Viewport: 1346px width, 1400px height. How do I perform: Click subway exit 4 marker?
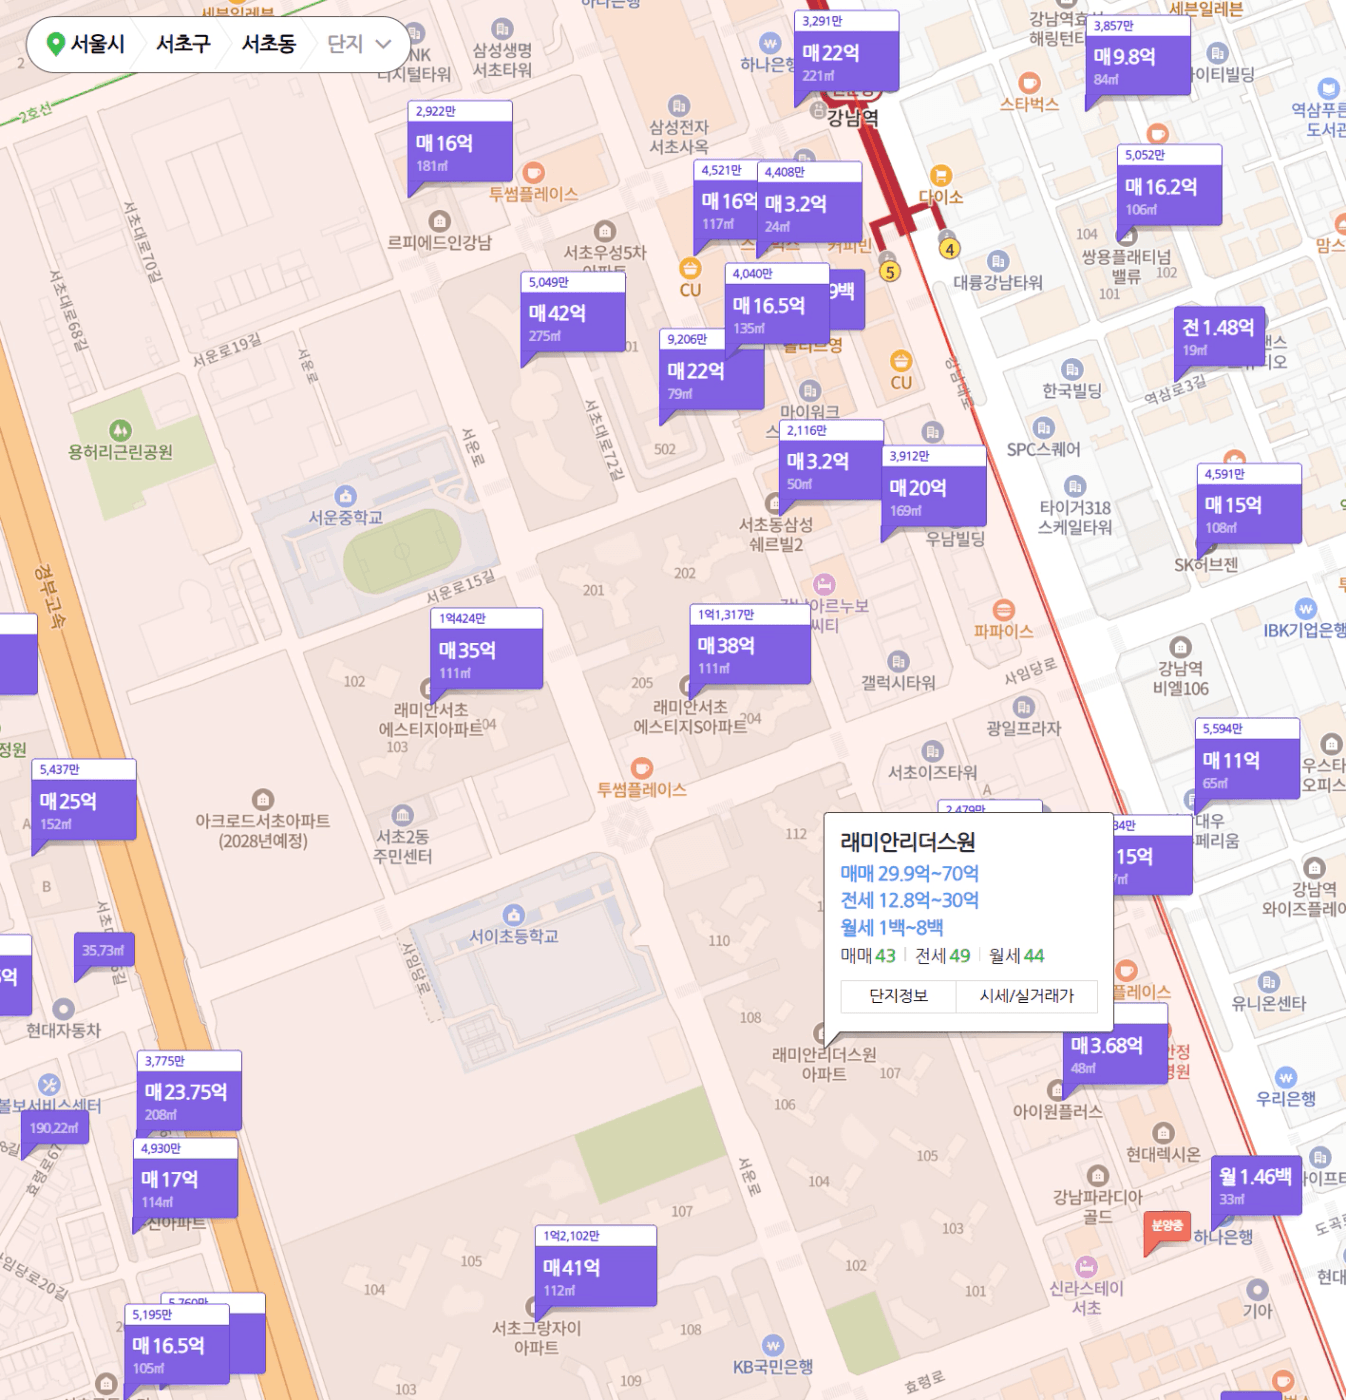click(x=949, y=249)
